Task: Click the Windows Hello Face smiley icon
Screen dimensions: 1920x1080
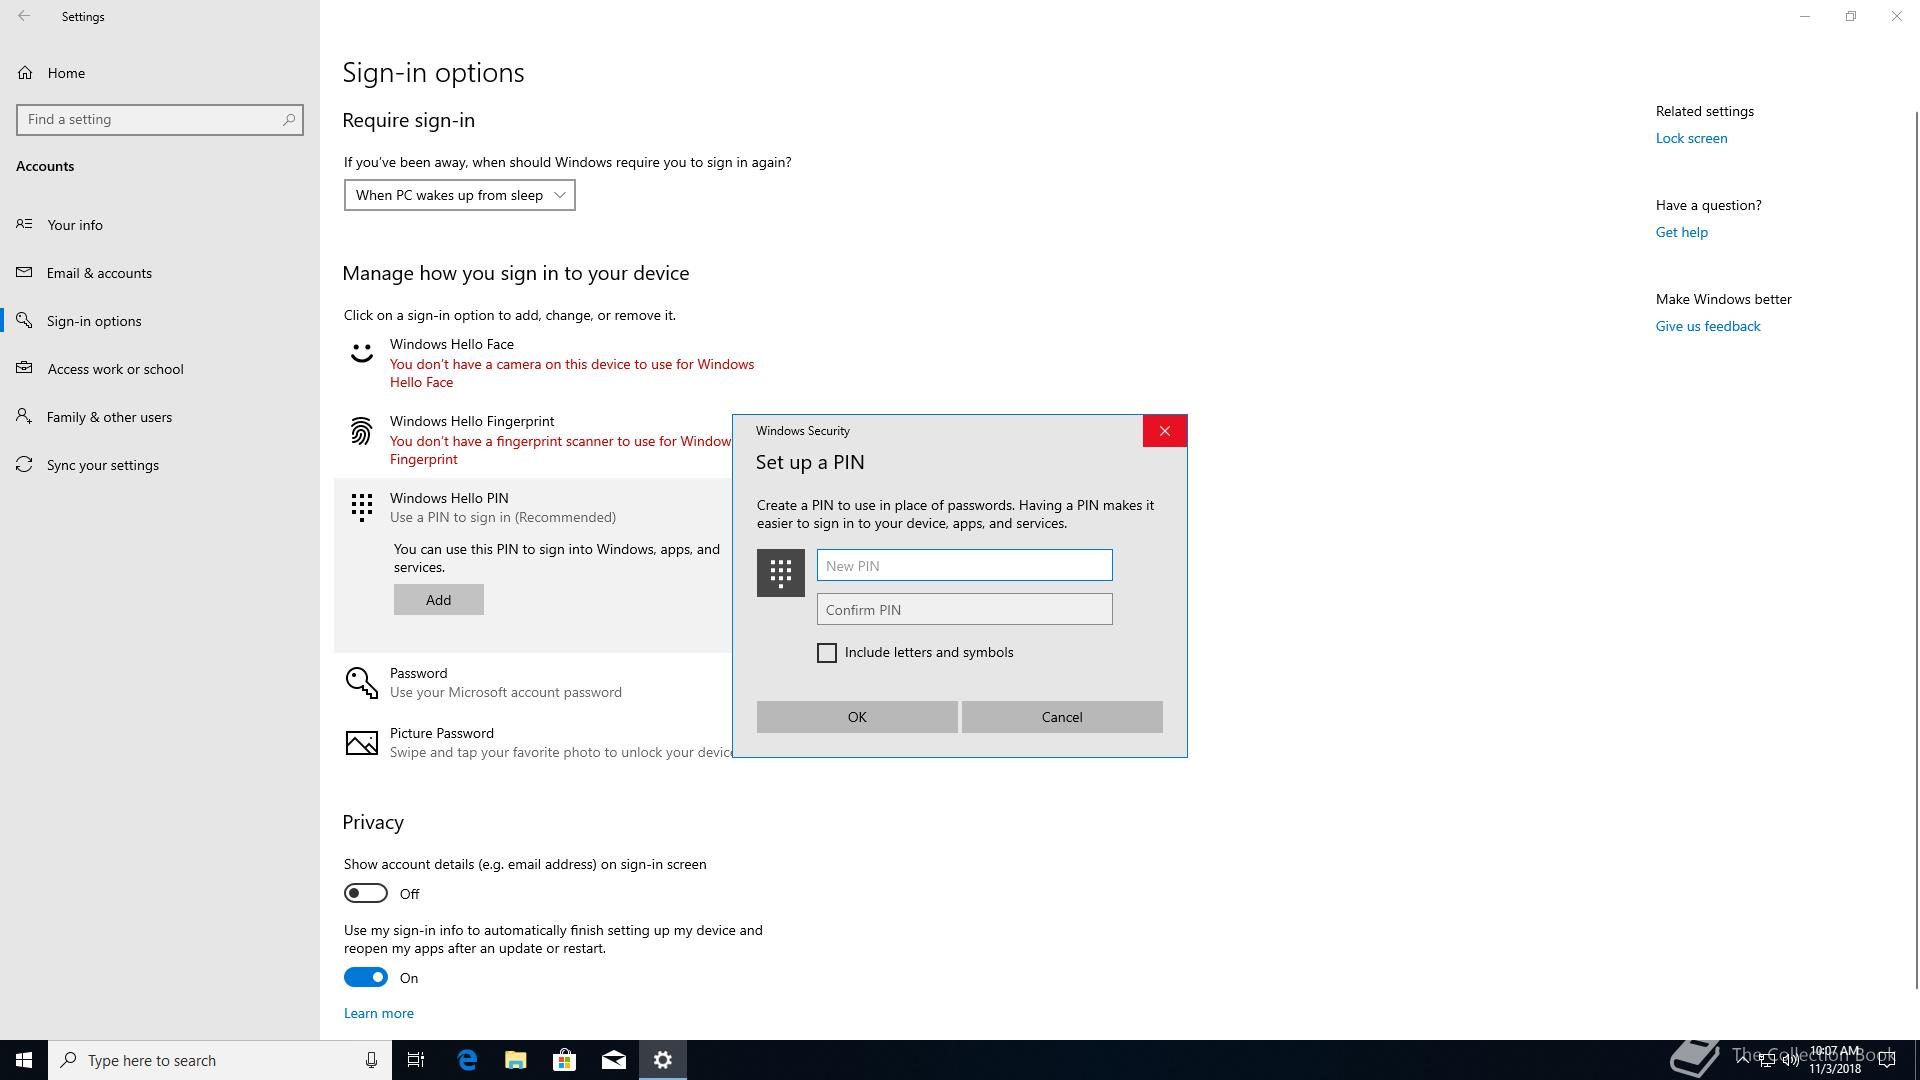Action: tap(362, 352)
